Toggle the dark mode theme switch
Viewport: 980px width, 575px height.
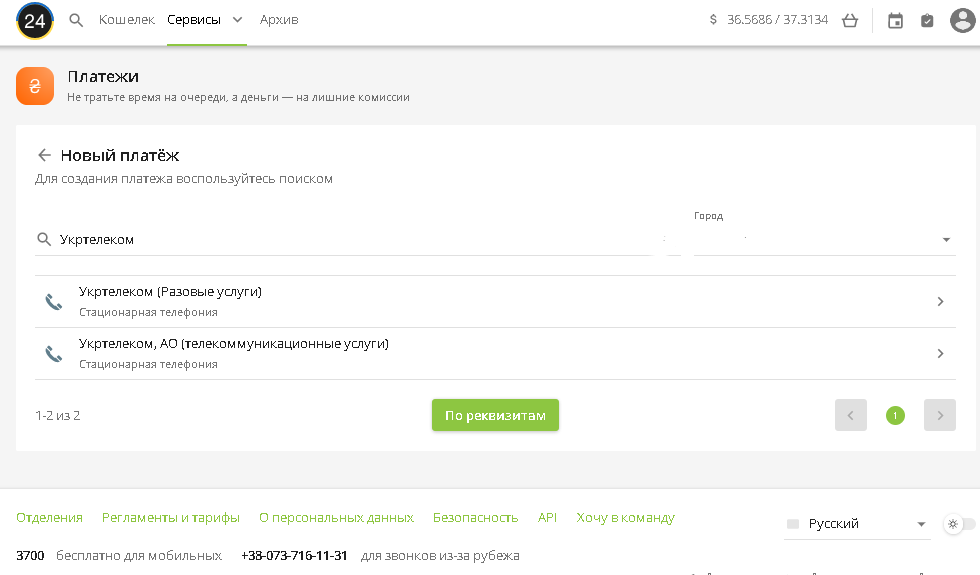click(959, 524)
